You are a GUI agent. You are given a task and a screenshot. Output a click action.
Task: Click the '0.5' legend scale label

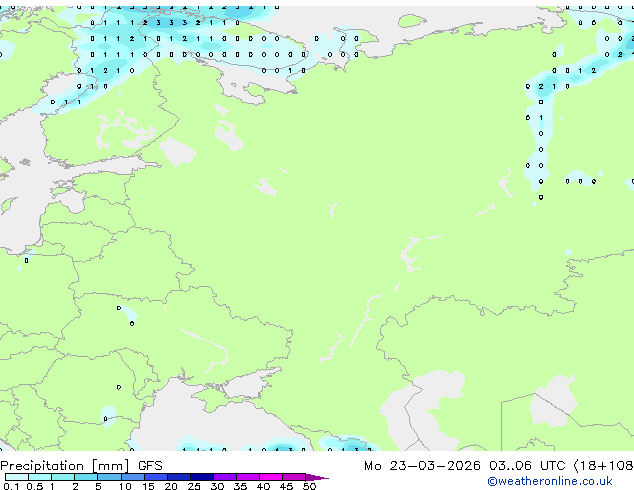35,486
